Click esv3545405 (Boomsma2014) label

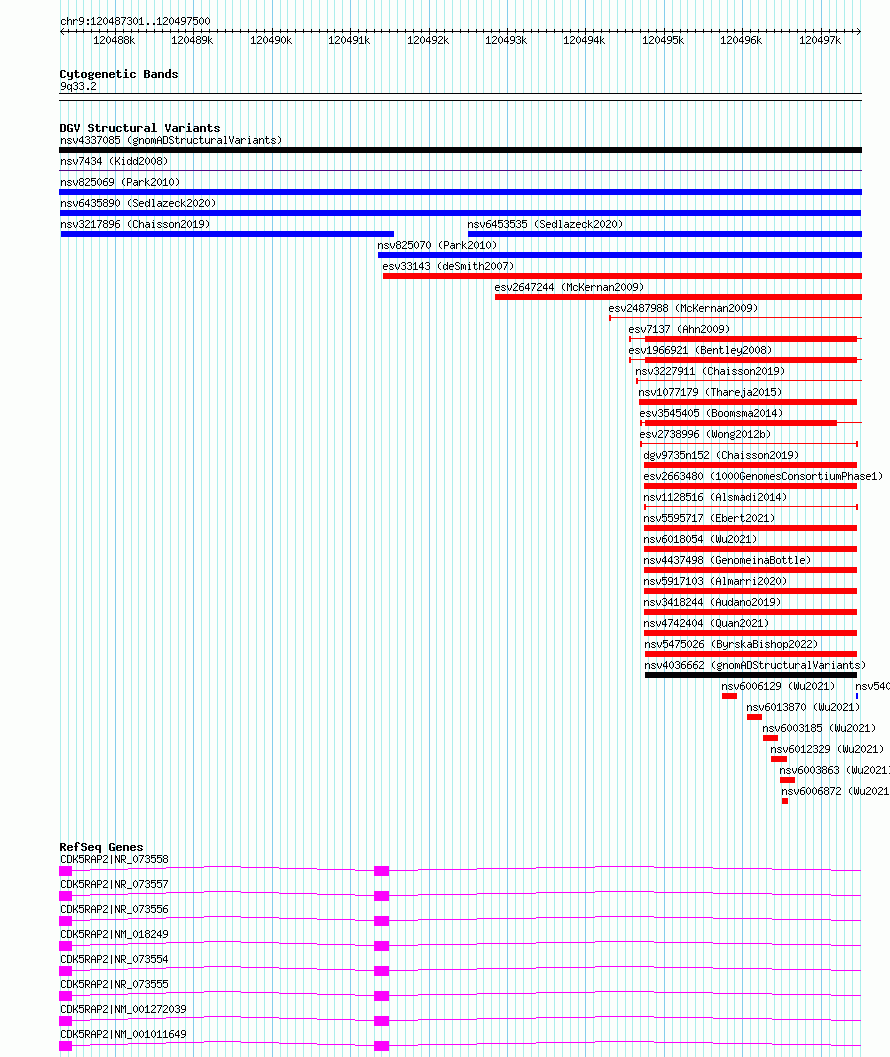pos(711,413)
